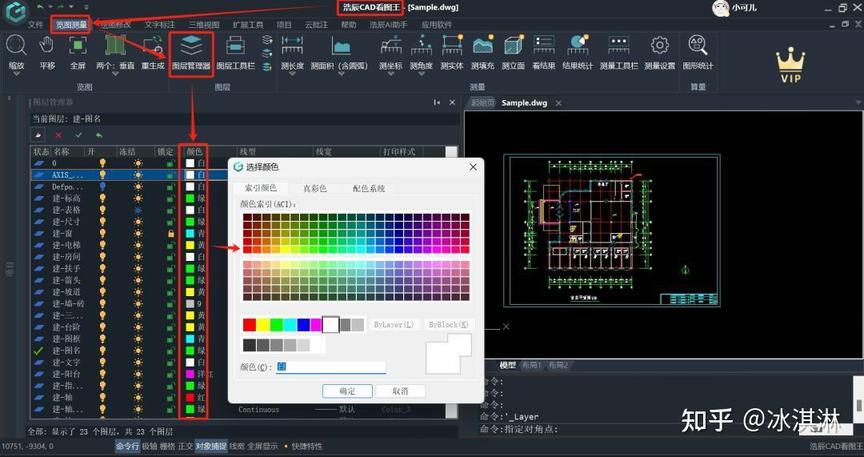Expand the dropdown arrow under 缩放
This screenshot has height=457, width=864.
coord(16,74)
